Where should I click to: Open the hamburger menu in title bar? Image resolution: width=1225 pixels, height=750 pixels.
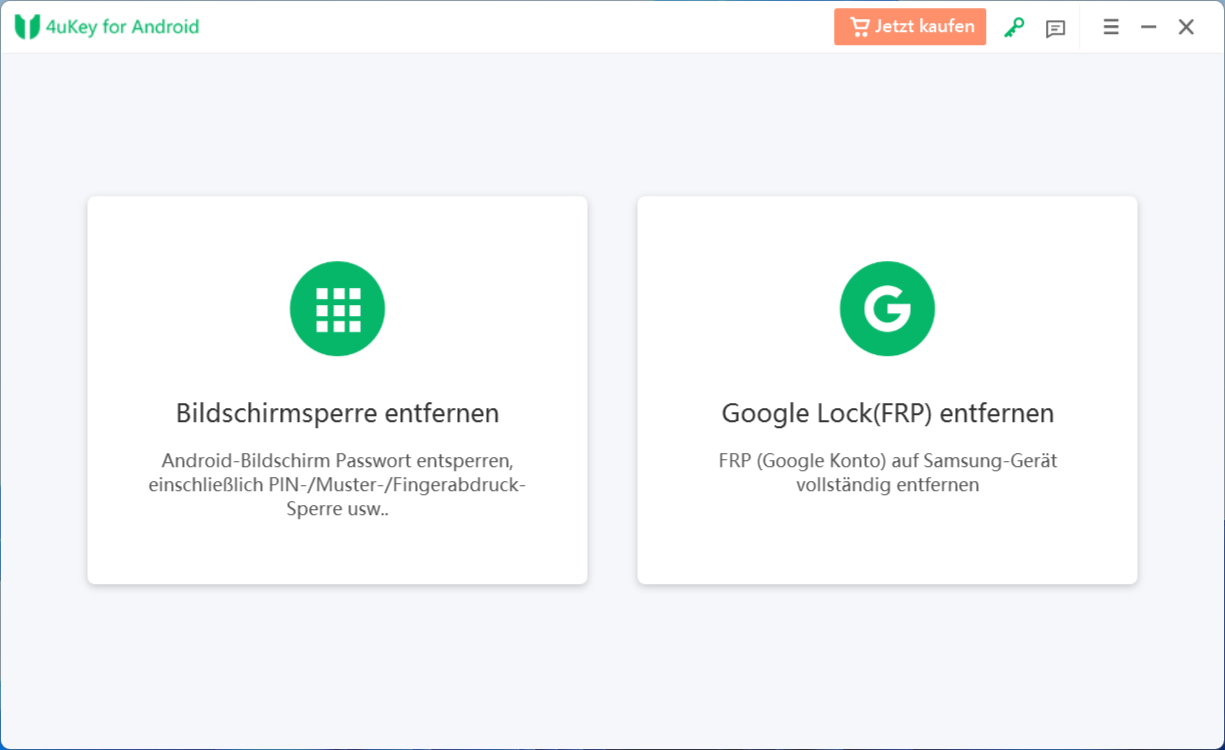click(1111, 27)
